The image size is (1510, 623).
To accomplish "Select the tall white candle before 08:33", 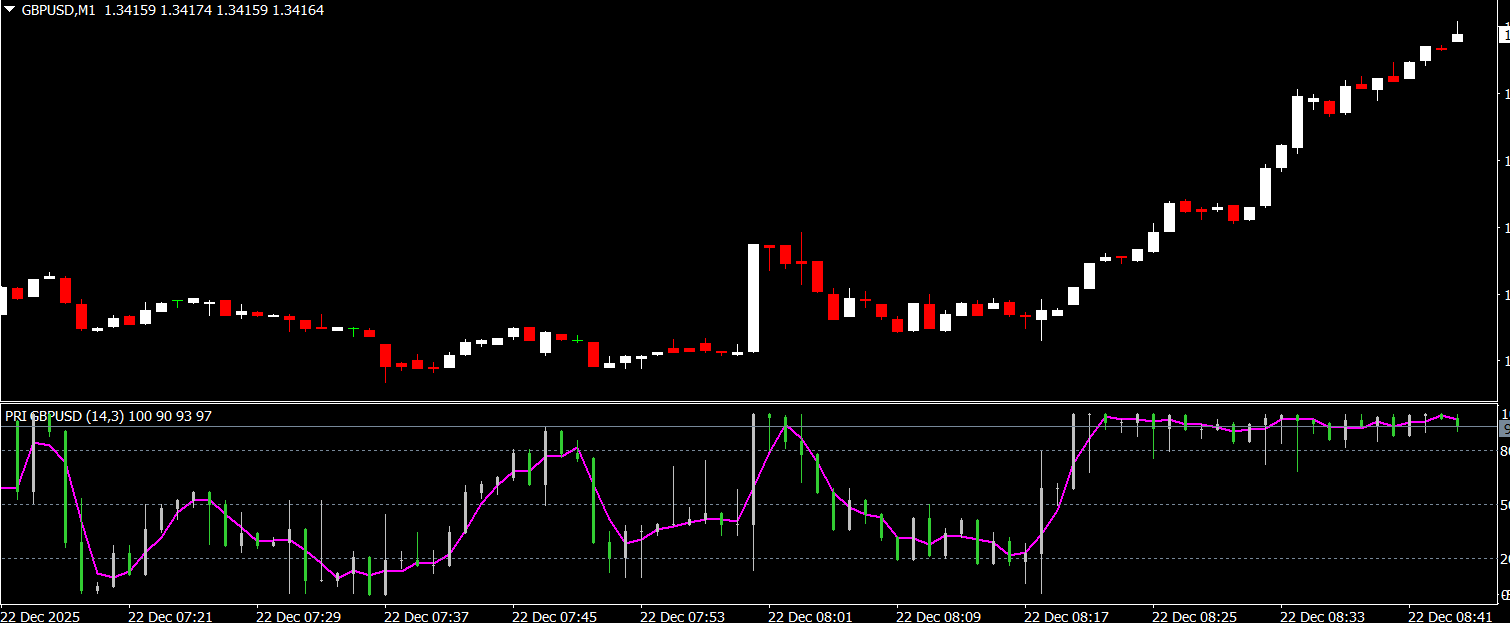I will pyautogui.click(x=1297, y=122).
